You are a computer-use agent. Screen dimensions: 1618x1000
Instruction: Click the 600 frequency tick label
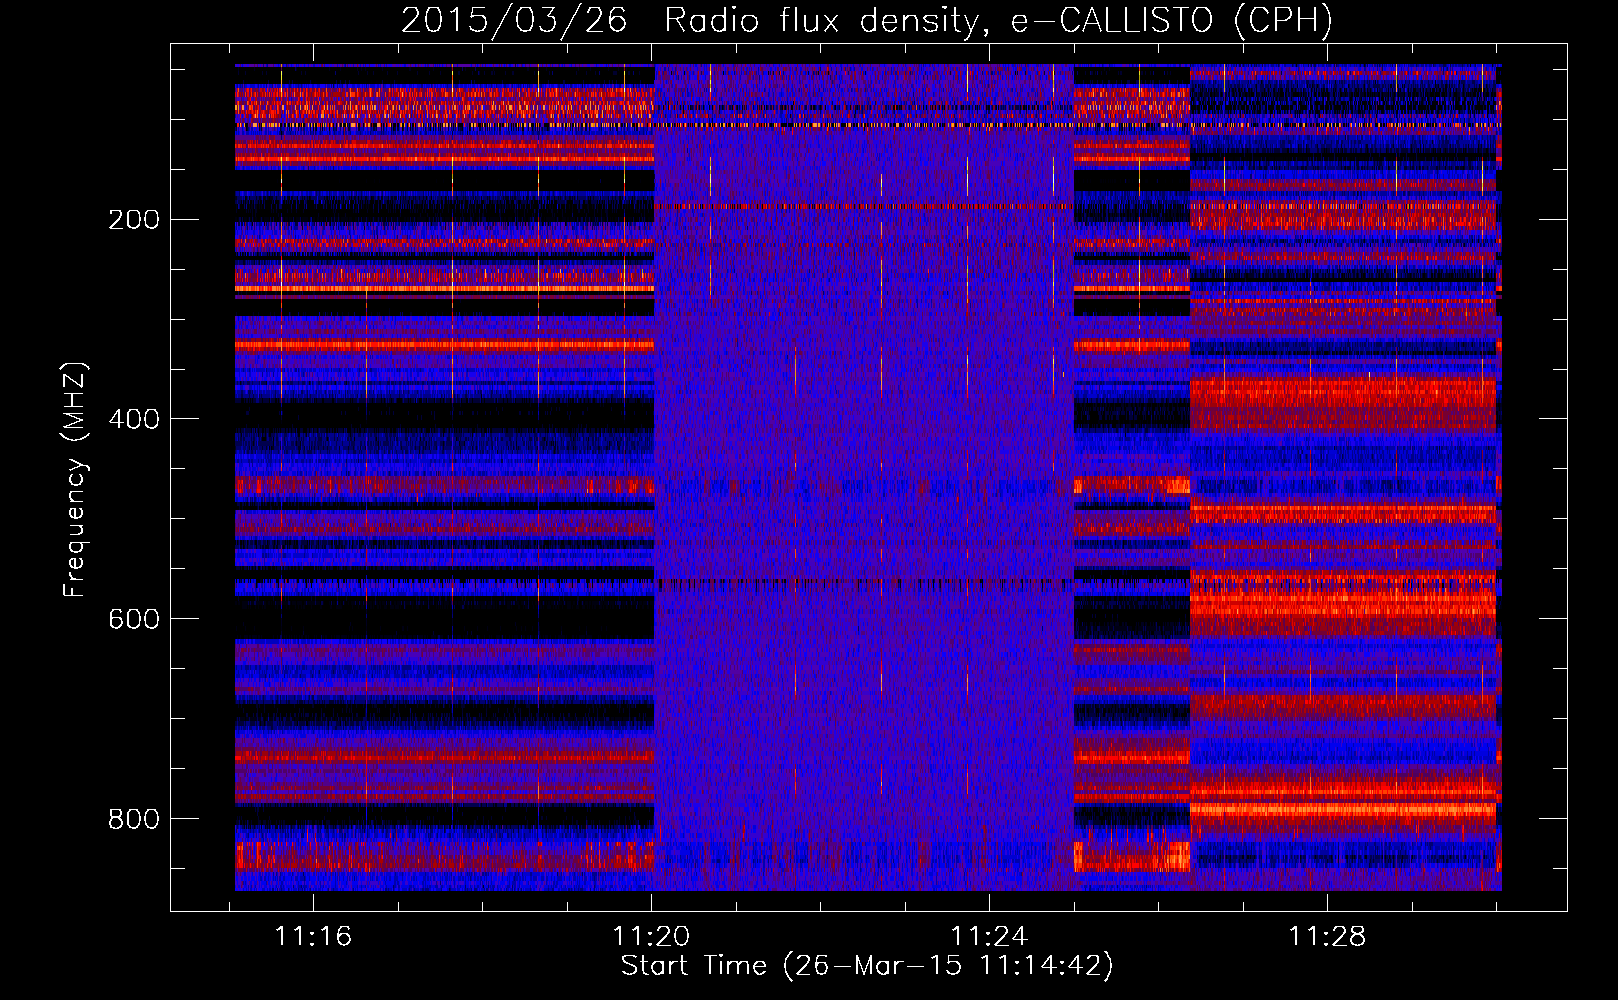133,619
